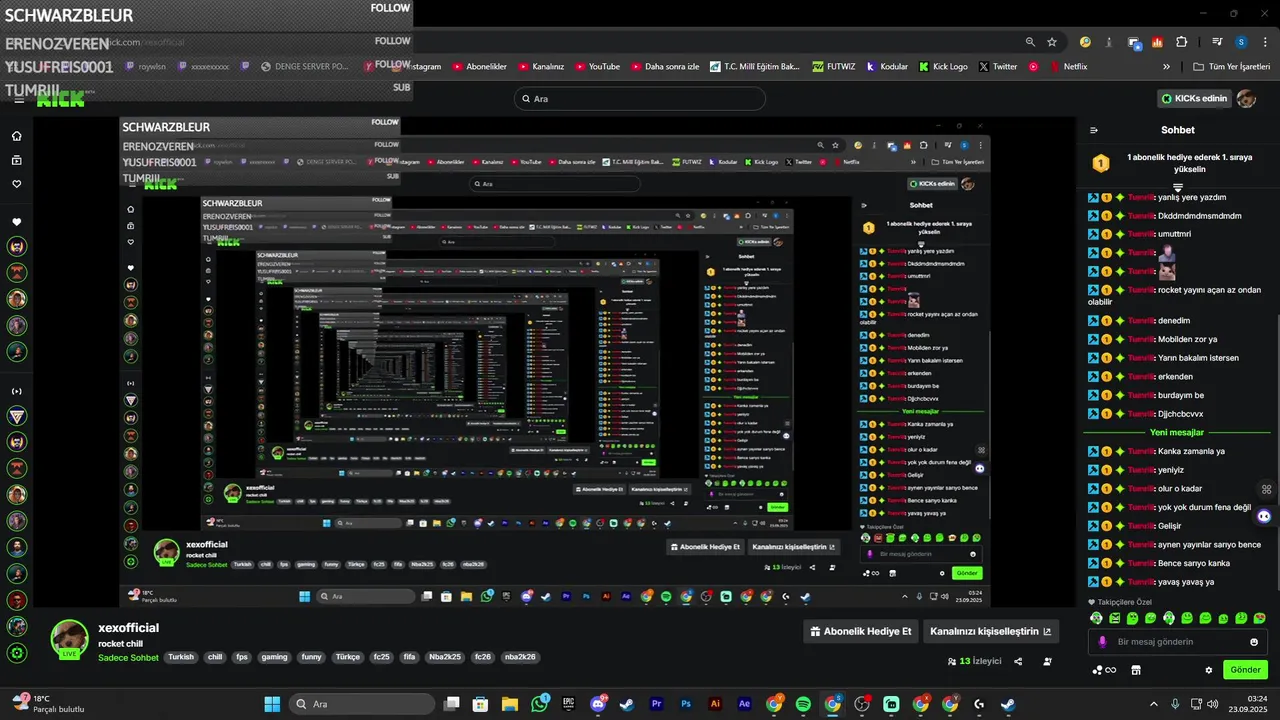Click the 1 abonelik hediye ederek banner
1280x720 pixels.
tap(1177, 163)
